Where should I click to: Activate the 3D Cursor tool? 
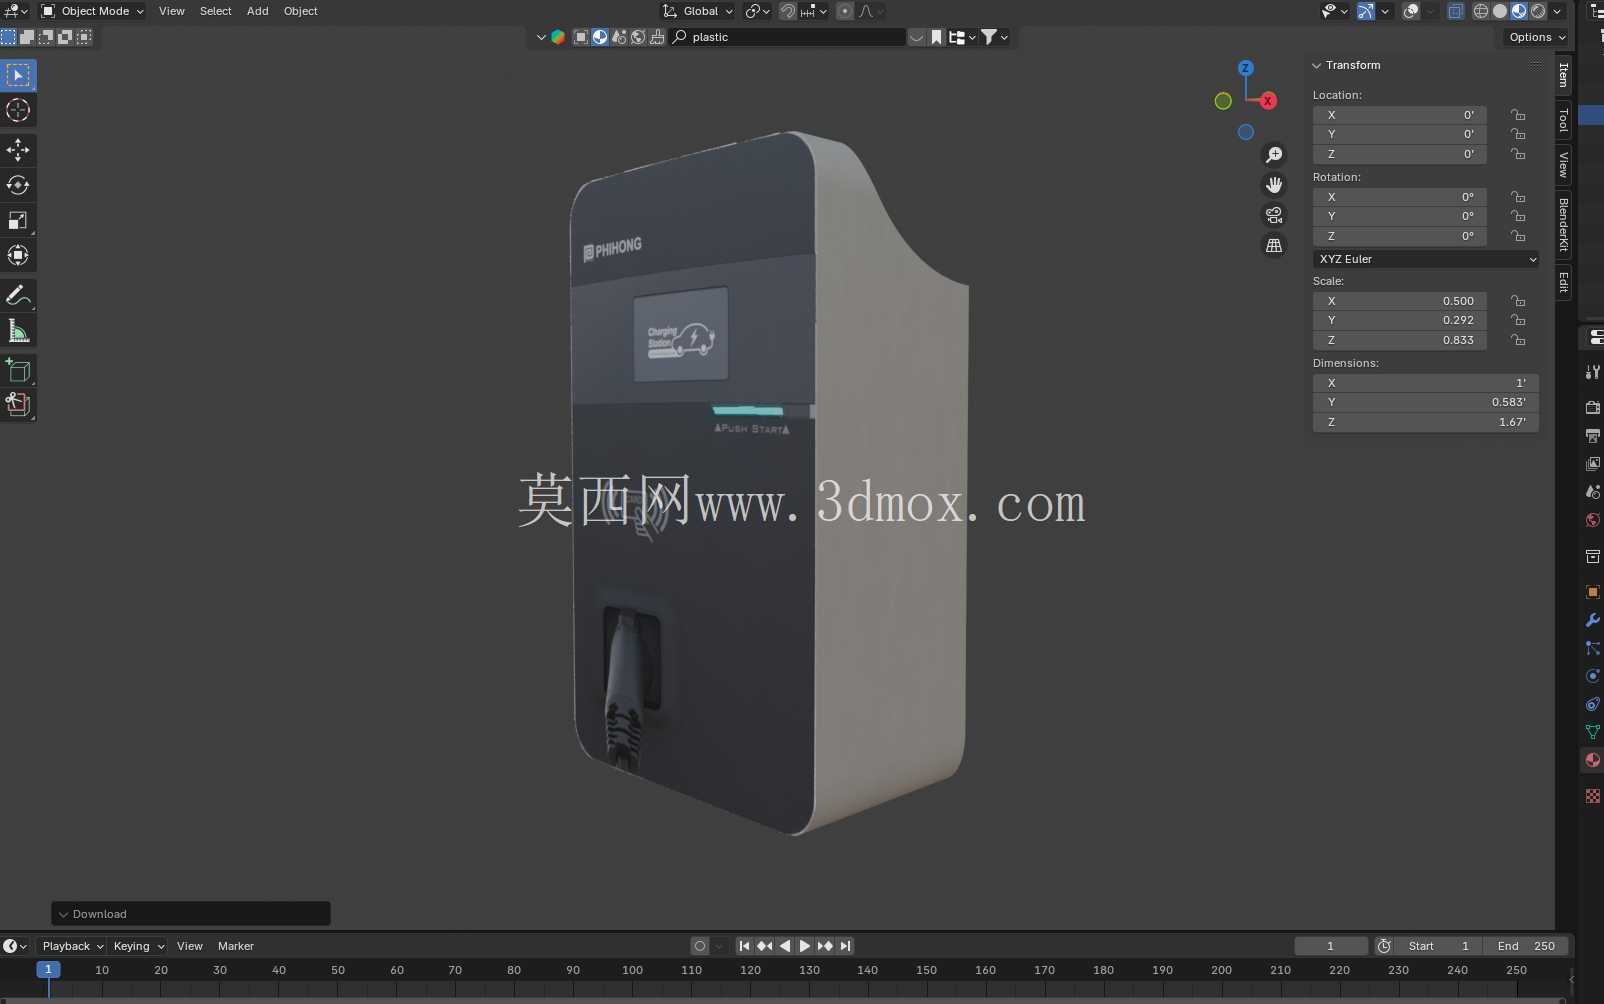point(18,110)
